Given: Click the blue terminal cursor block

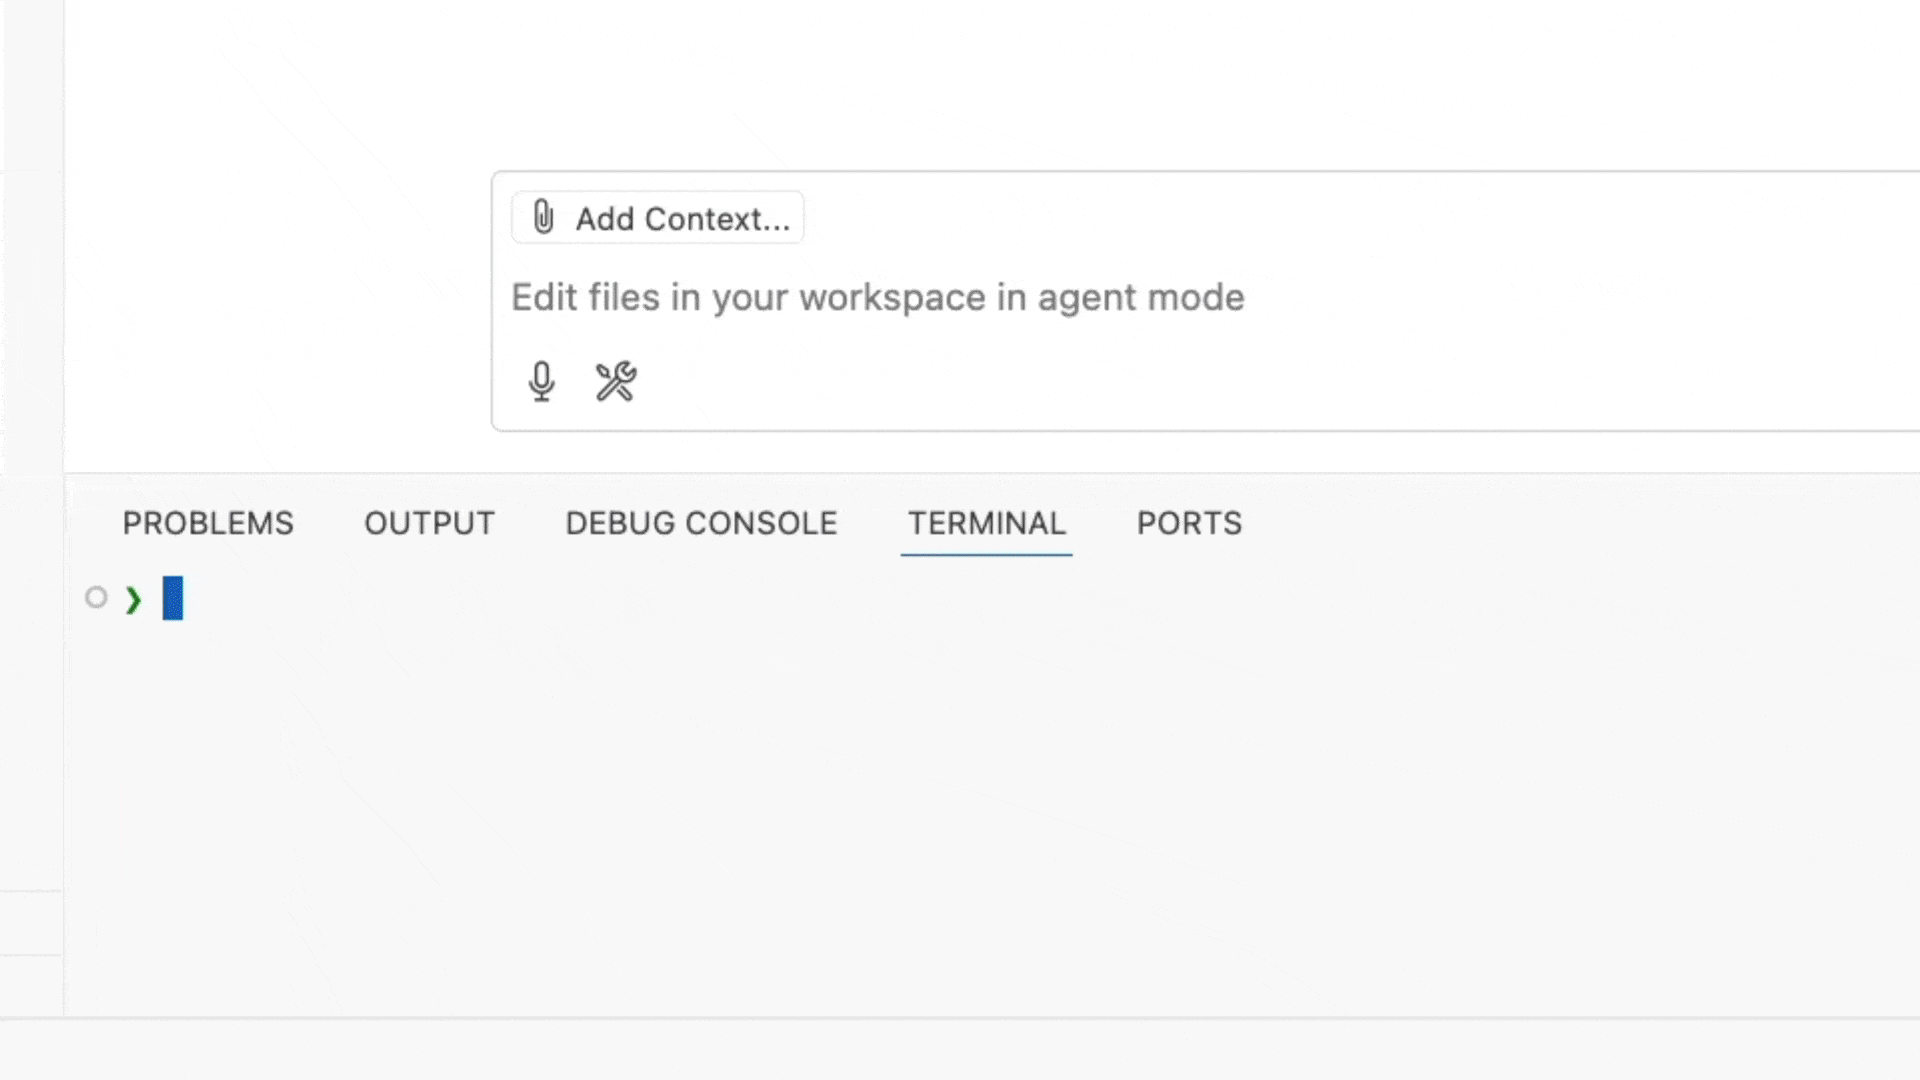Looking at the screenshot, I should (172, 598).
